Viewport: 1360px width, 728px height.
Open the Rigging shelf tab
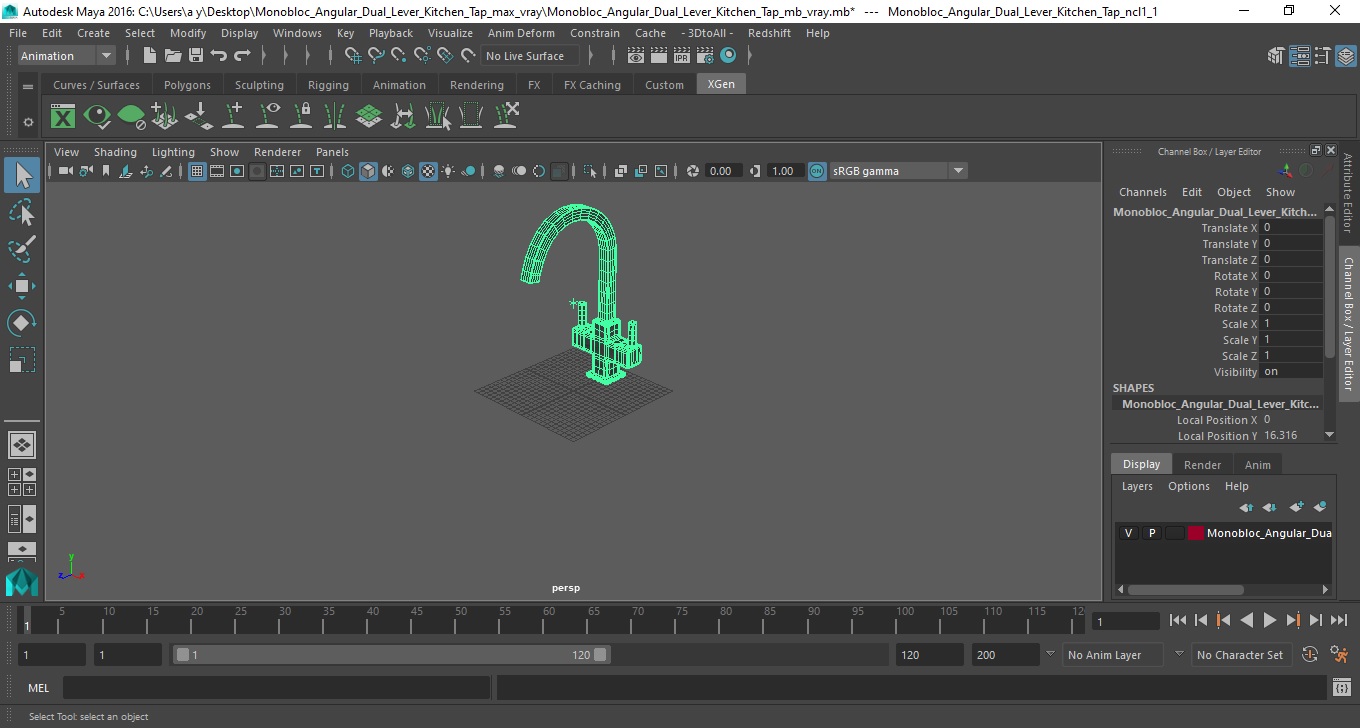point(328,85)
